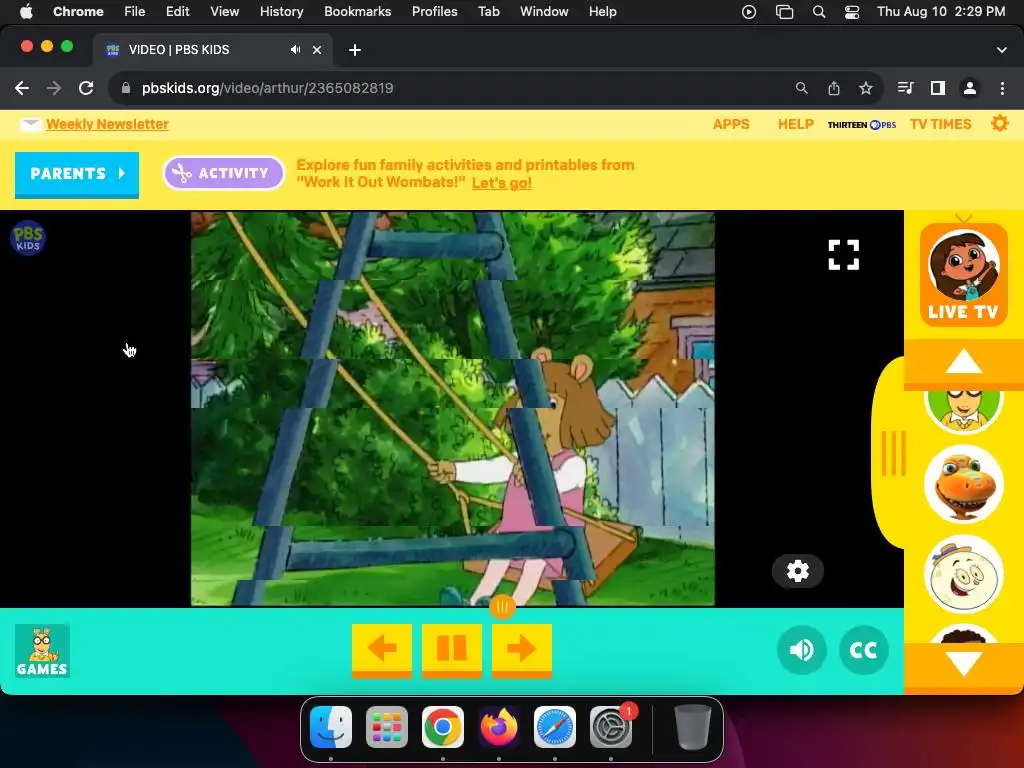Open the File menu
1024x768 pixels.
tap(135, 11)
